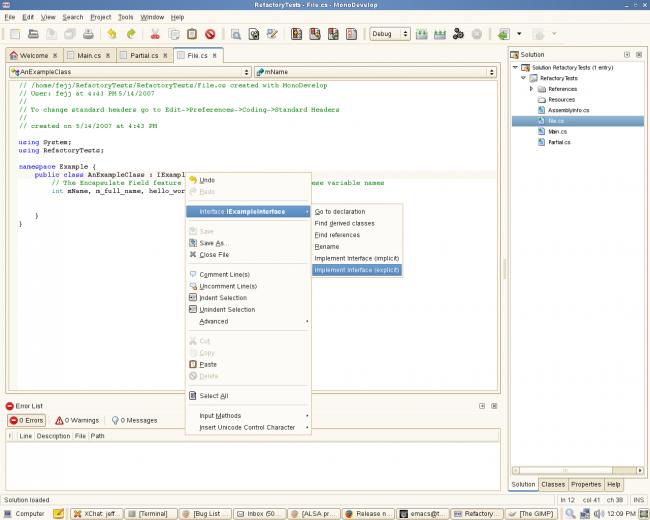The height and width of the screenshot is (520, 650).
Task: Select Find derived classes
Action: (357, 223)
